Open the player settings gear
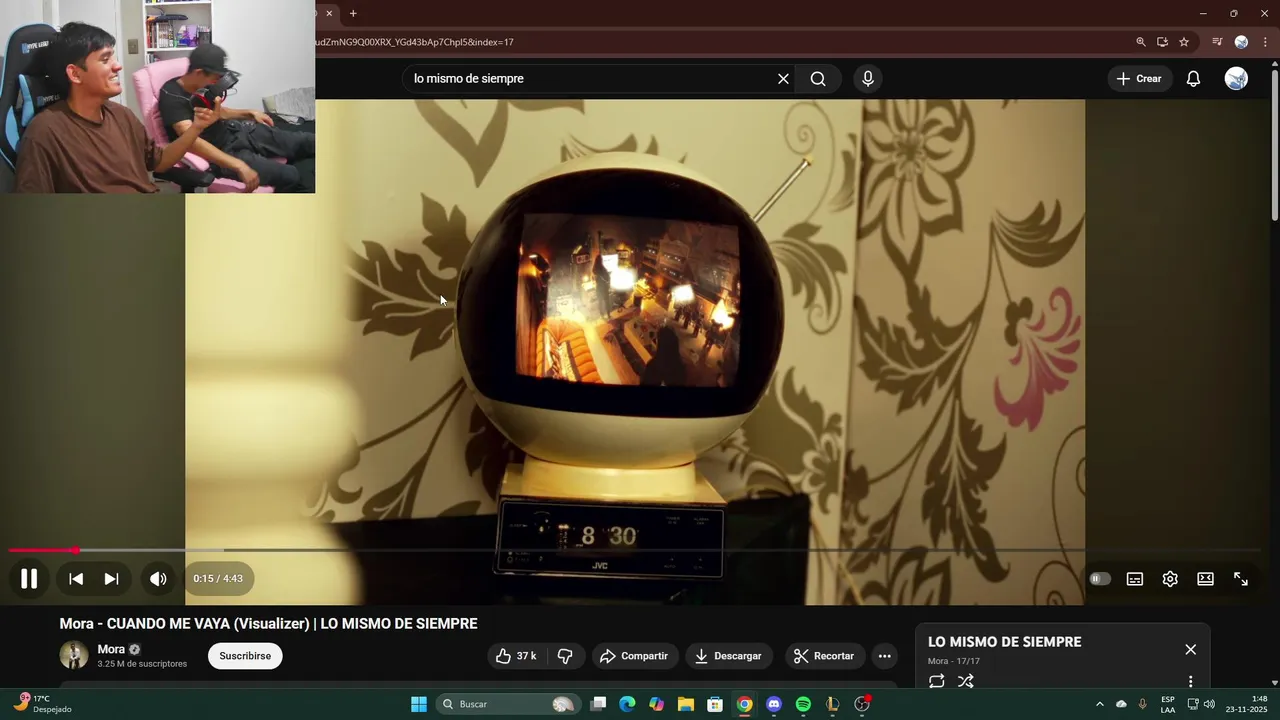This screenshot has height=720, width=1280. tap(1170, 579)
